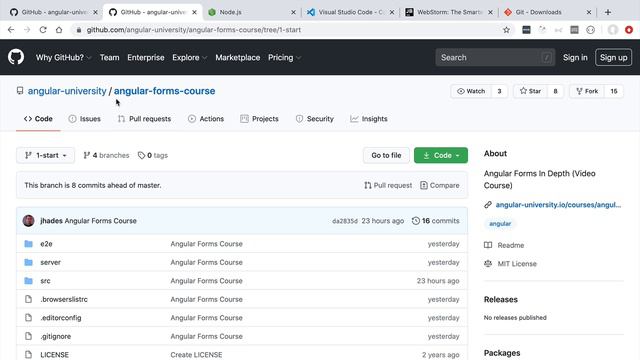
Task: Star the repository
Action: (x=530, y=91)
